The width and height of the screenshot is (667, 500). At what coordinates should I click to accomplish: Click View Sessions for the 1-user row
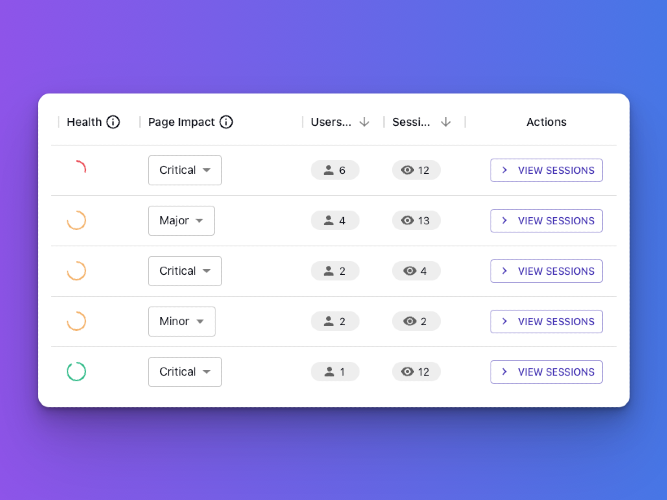click(x=546, y=372)
